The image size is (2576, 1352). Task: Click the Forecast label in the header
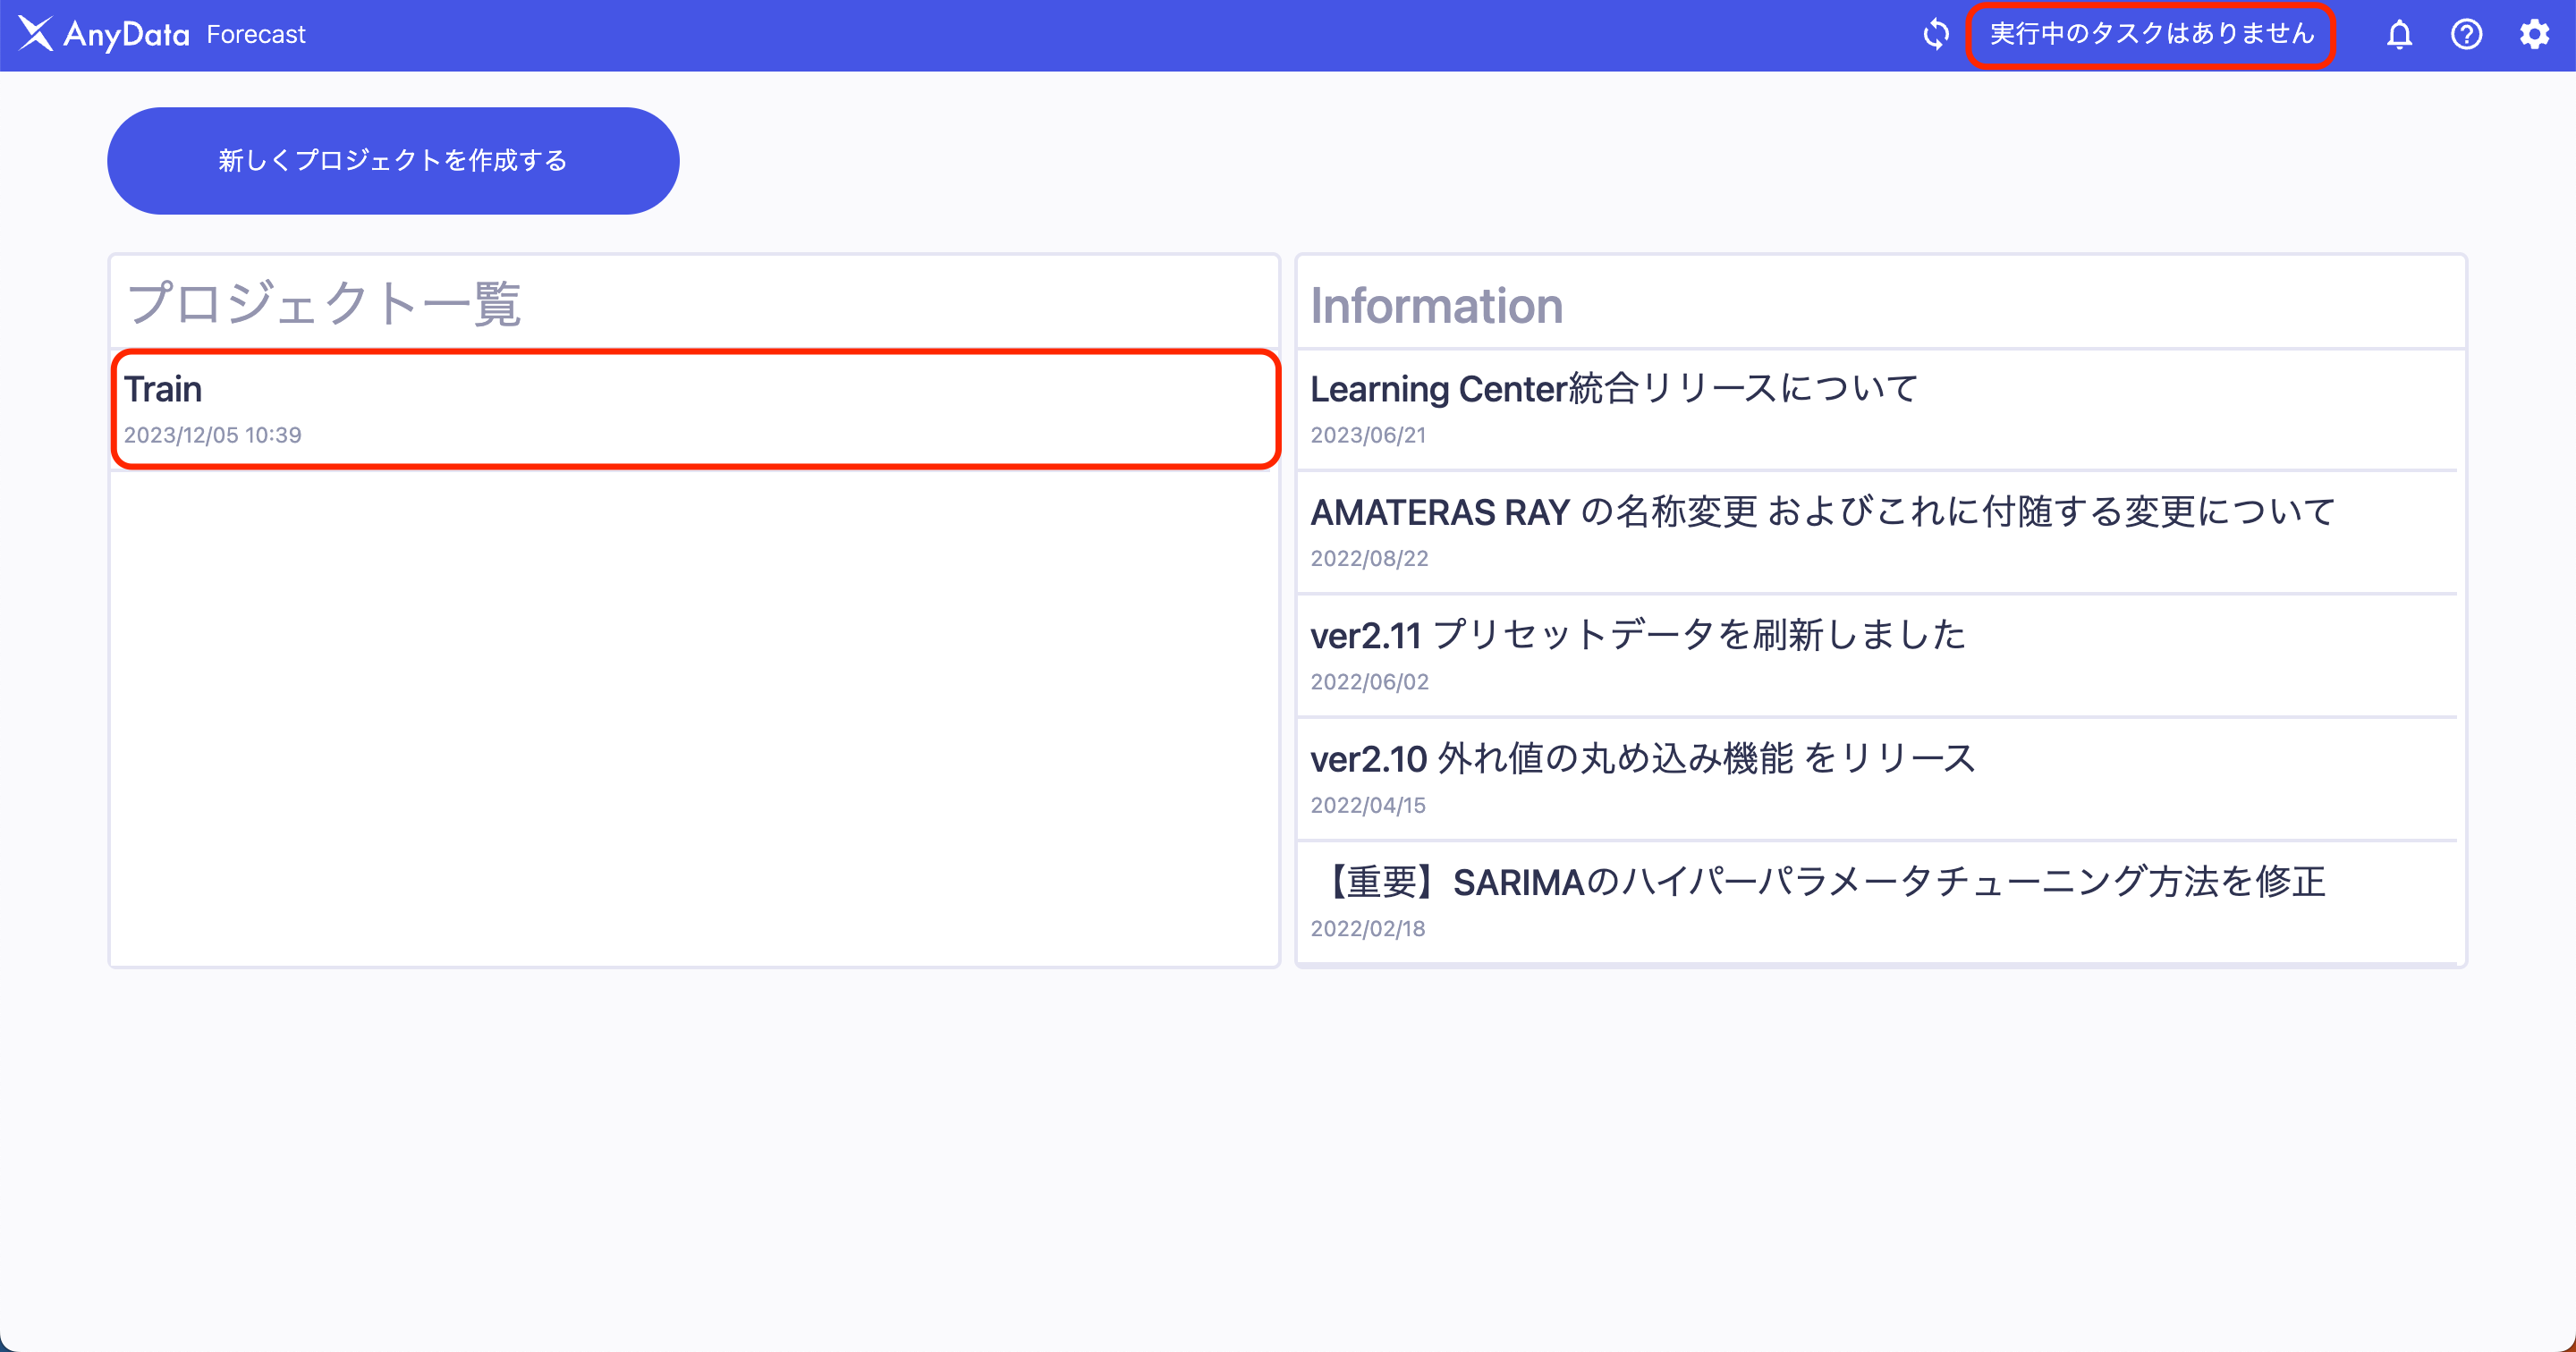point(256,35)
